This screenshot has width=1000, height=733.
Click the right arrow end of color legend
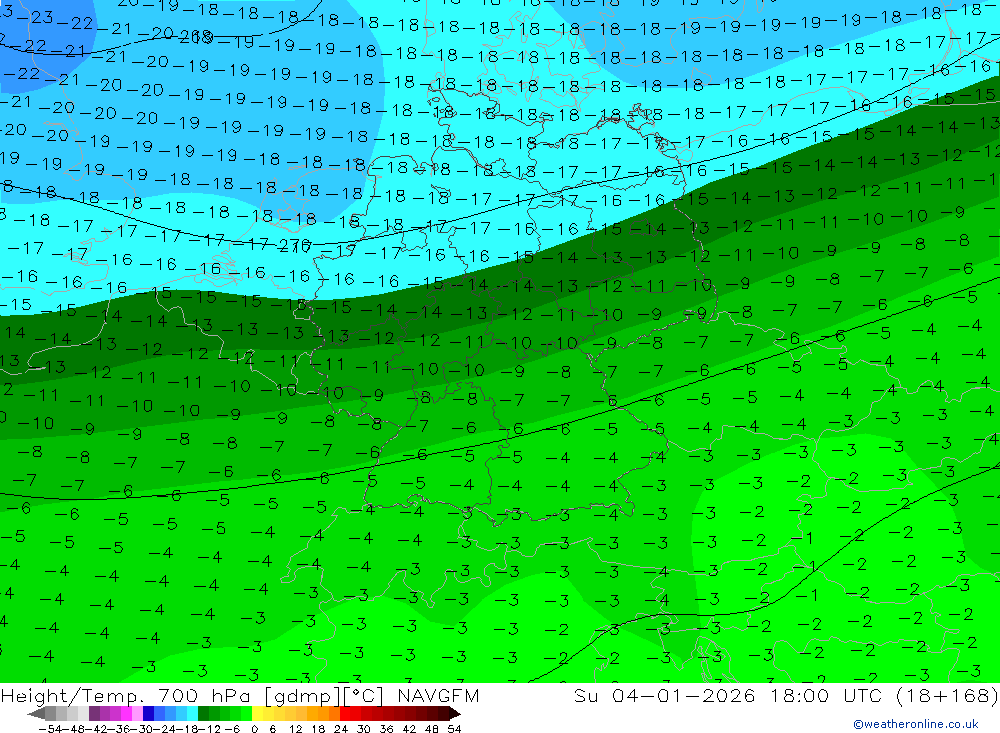[x=455, y=714]
